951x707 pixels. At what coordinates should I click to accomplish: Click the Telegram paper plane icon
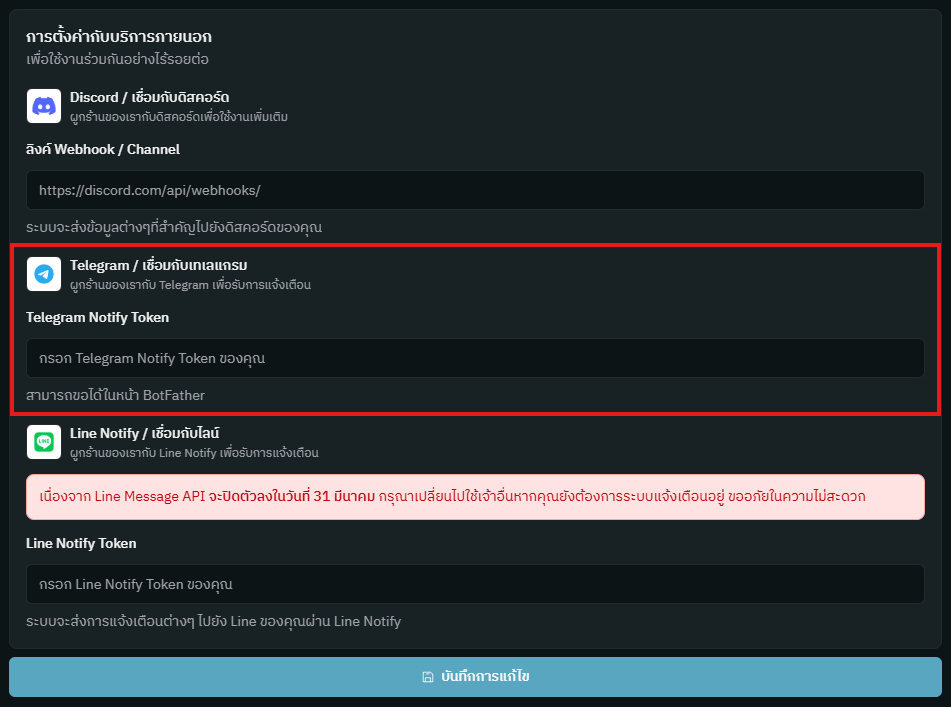pyautogui.click(x=44, y=274)
